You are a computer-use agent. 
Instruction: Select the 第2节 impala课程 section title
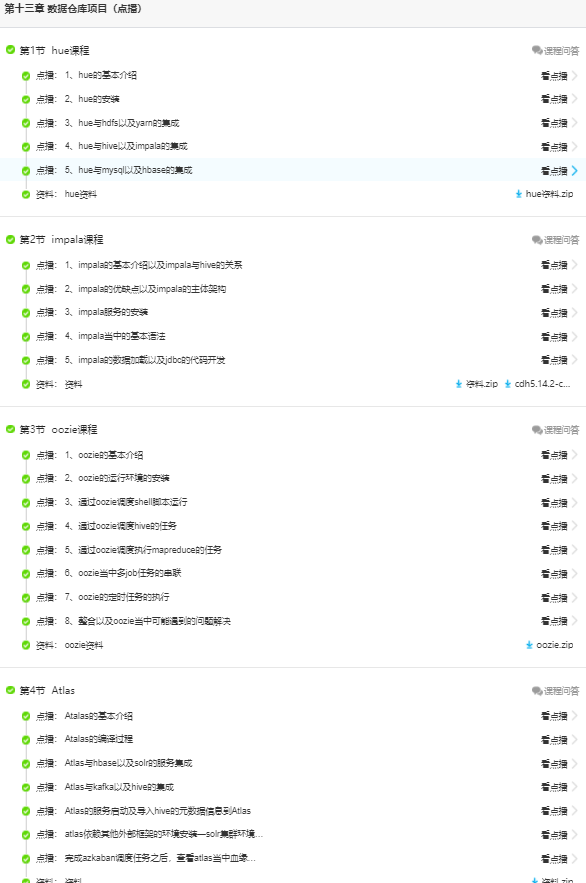[61, 239]
